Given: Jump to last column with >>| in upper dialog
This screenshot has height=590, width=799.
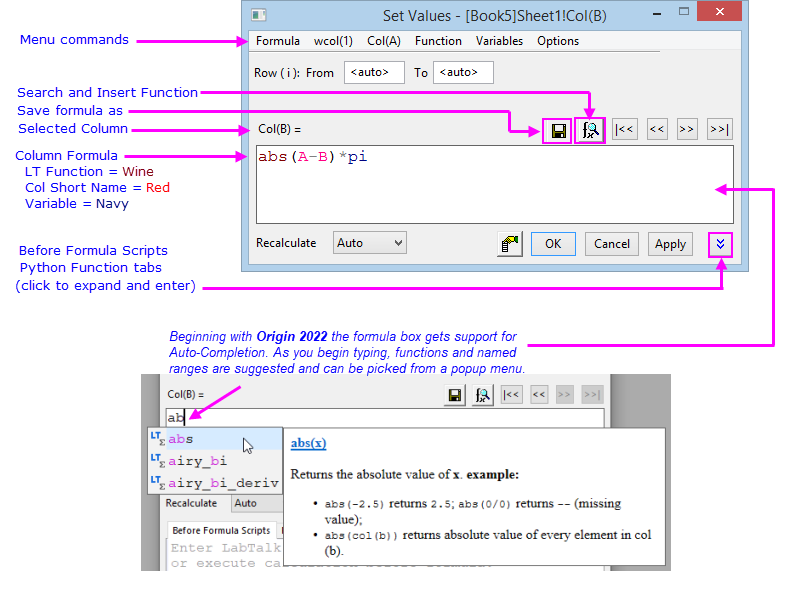Looking at the screenshot, I should (719, 130).
